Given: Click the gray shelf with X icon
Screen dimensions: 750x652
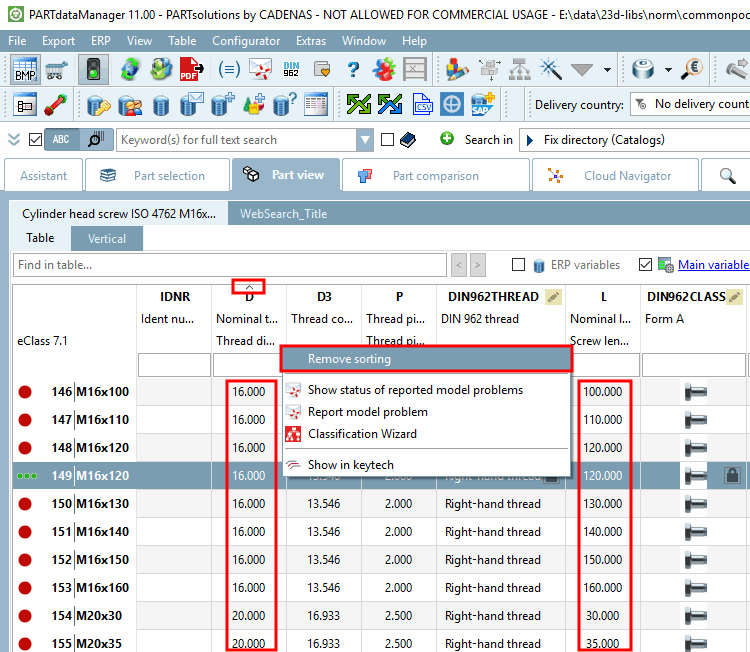Looking at the screenshot, I should point(414,69).
